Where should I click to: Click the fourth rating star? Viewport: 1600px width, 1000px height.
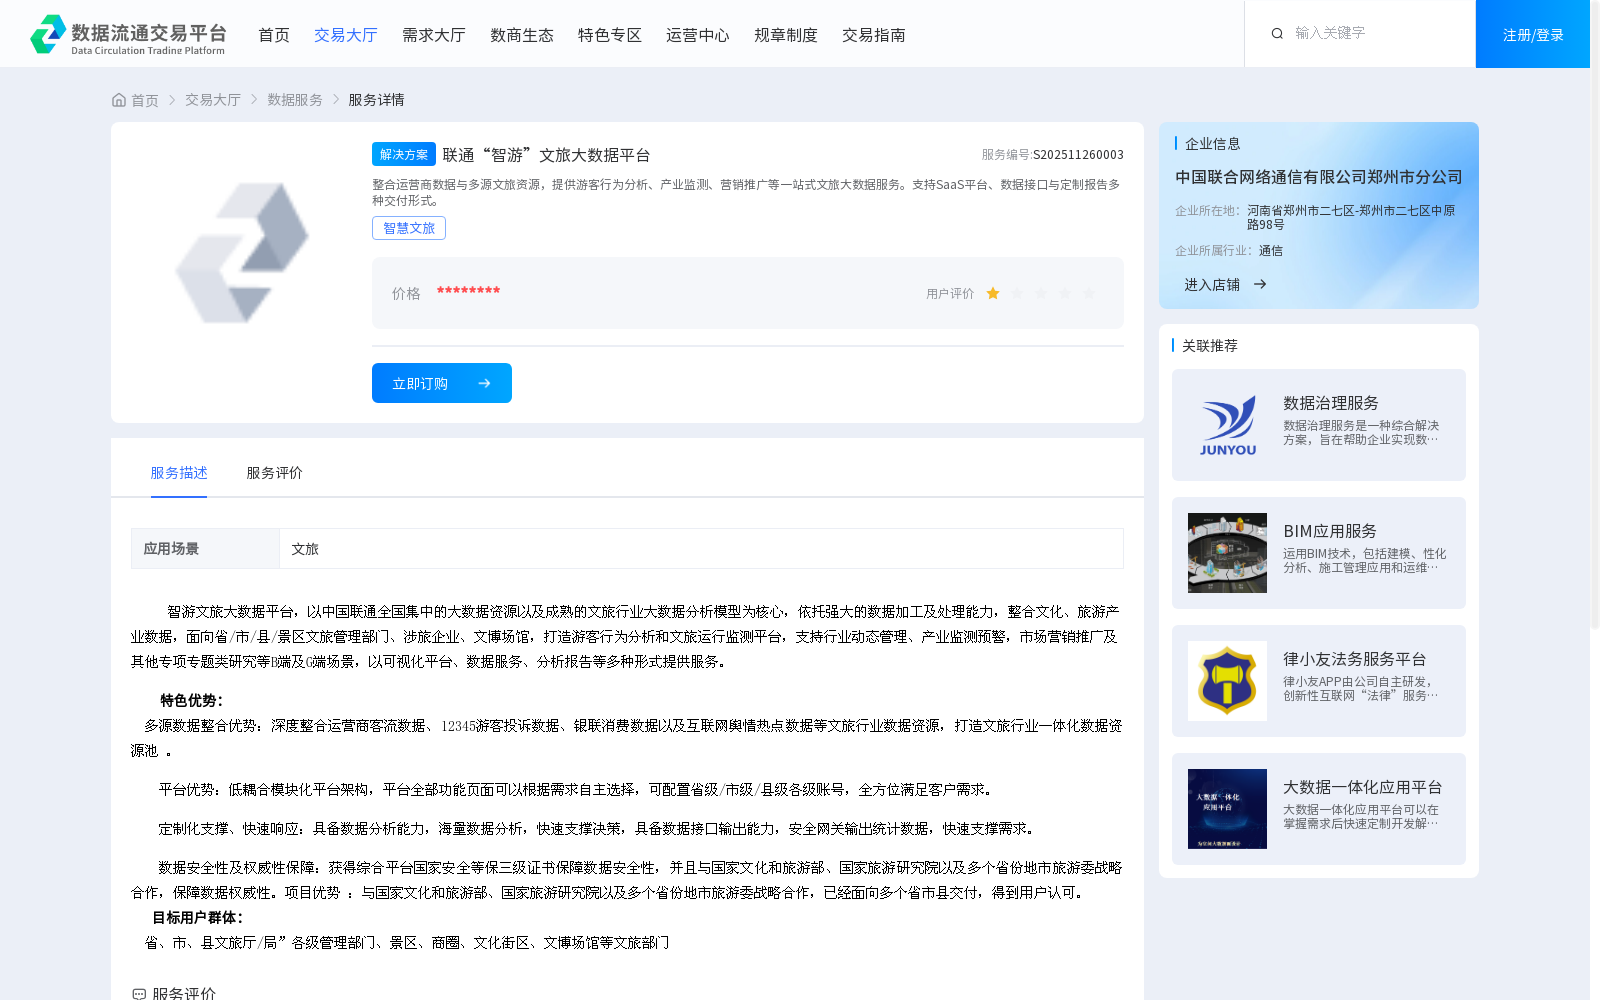(1065, 293)
